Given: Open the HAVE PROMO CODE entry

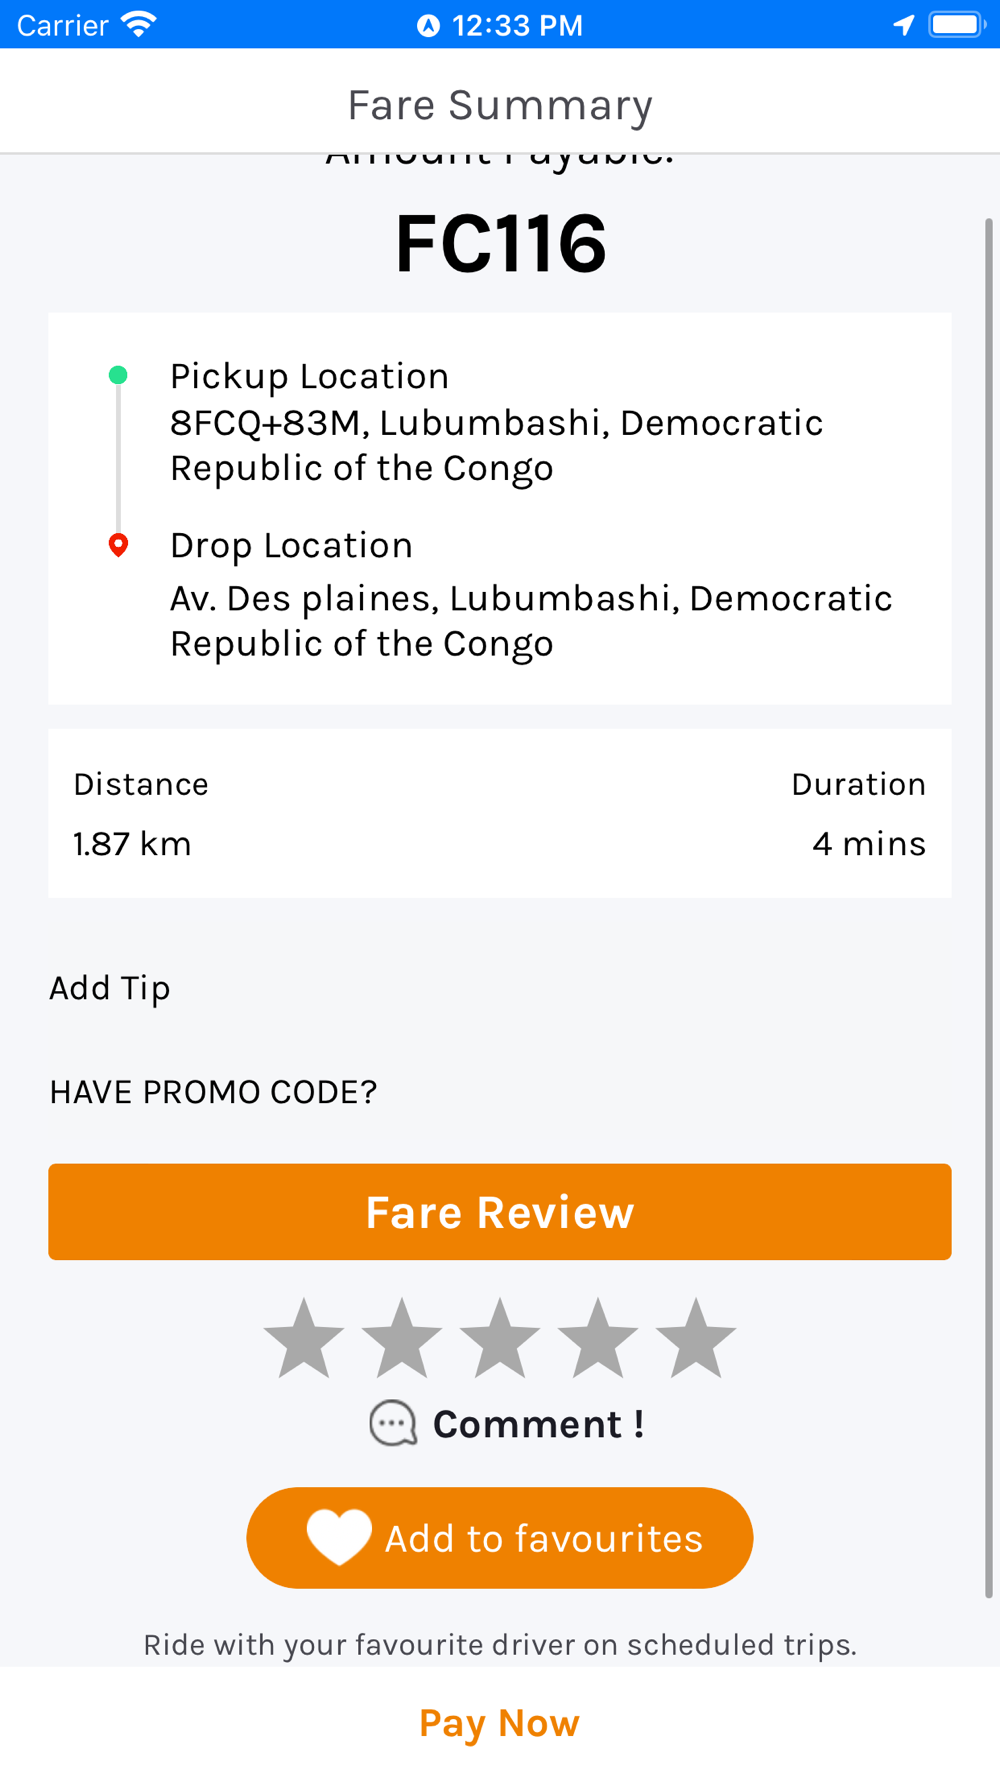Looking at the screenshot, I should tap(213, 1092).
